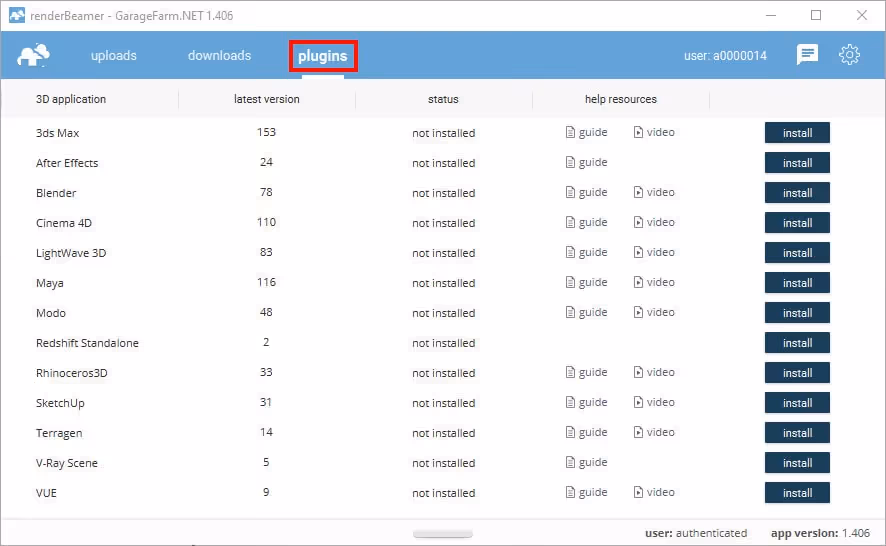Image resolution: width=886 pixels, height=546 pixels.
Task: Install the Blender plugin
Action: 797,193
